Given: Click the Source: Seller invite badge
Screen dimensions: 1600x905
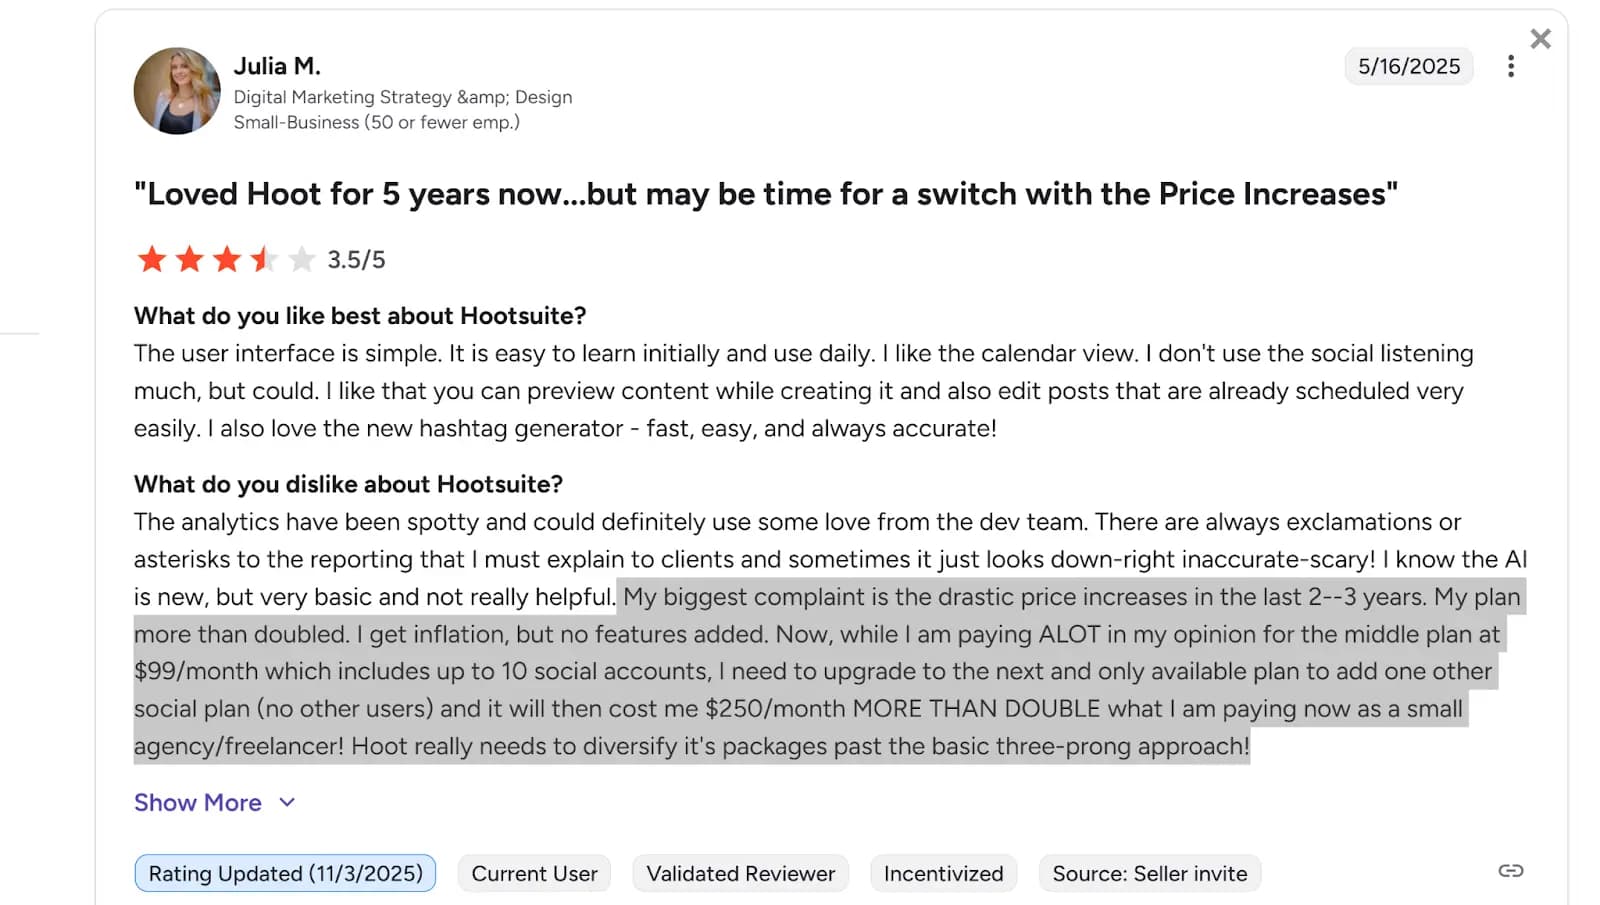Looking at the screenshot, I should click(x=1149, y=872).
